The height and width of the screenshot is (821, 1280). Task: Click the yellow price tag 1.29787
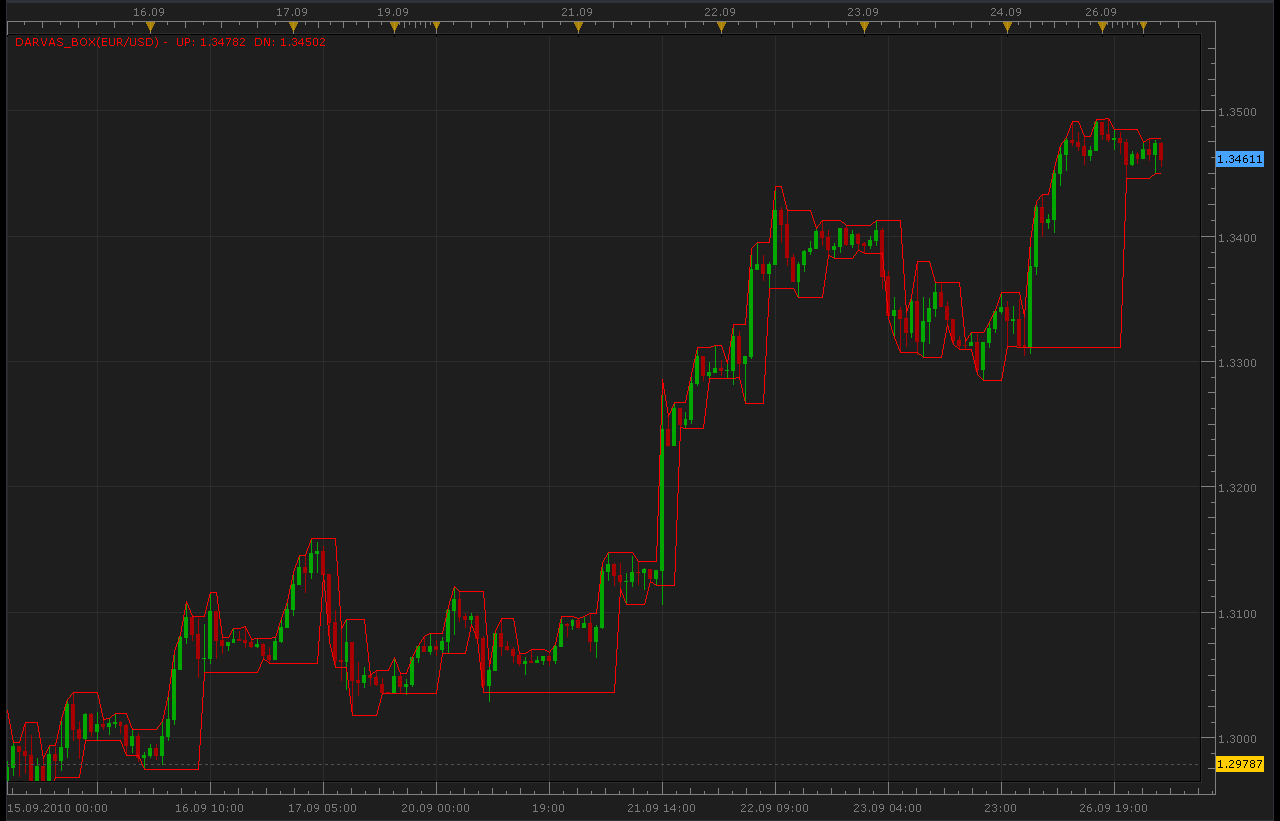[x=1240, y=764]
